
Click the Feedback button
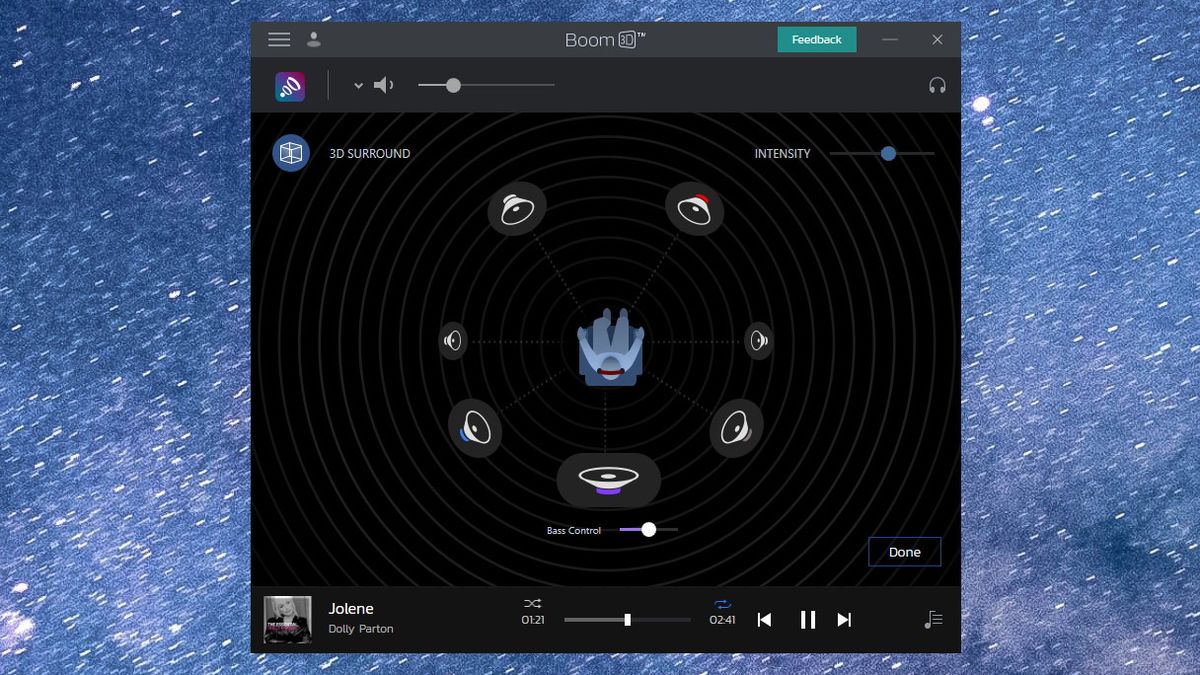click(817, 39)
